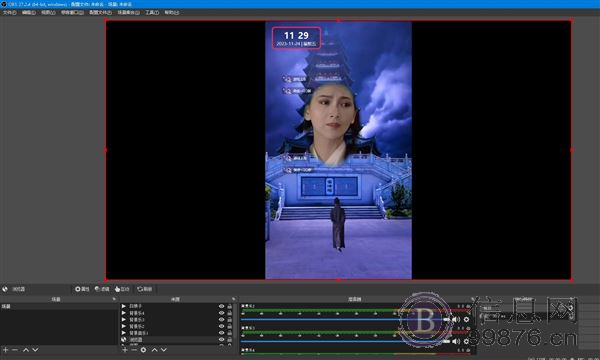This screenshot has height=360, width=600.
Task: Click media play icon of 背景乐2 source
Action: point(124,326)
